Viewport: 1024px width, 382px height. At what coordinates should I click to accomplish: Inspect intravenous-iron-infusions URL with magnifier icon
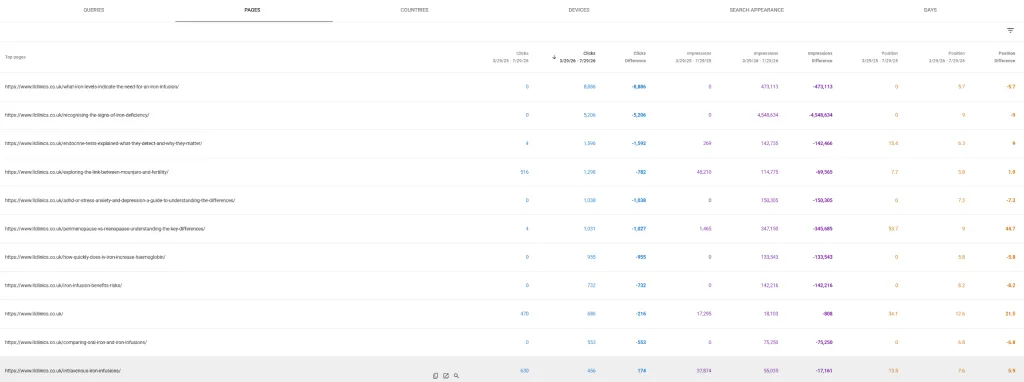pyautogui.click(x=456, y=376)
